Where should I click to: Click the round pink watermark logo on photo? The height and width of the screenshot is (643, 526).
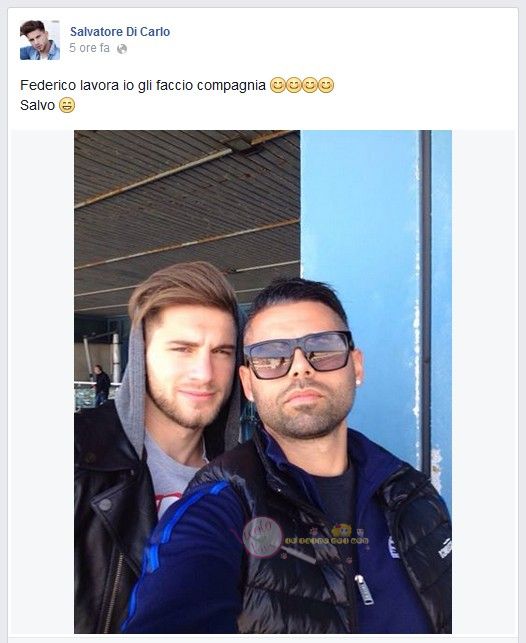click(x=263, y=536)
